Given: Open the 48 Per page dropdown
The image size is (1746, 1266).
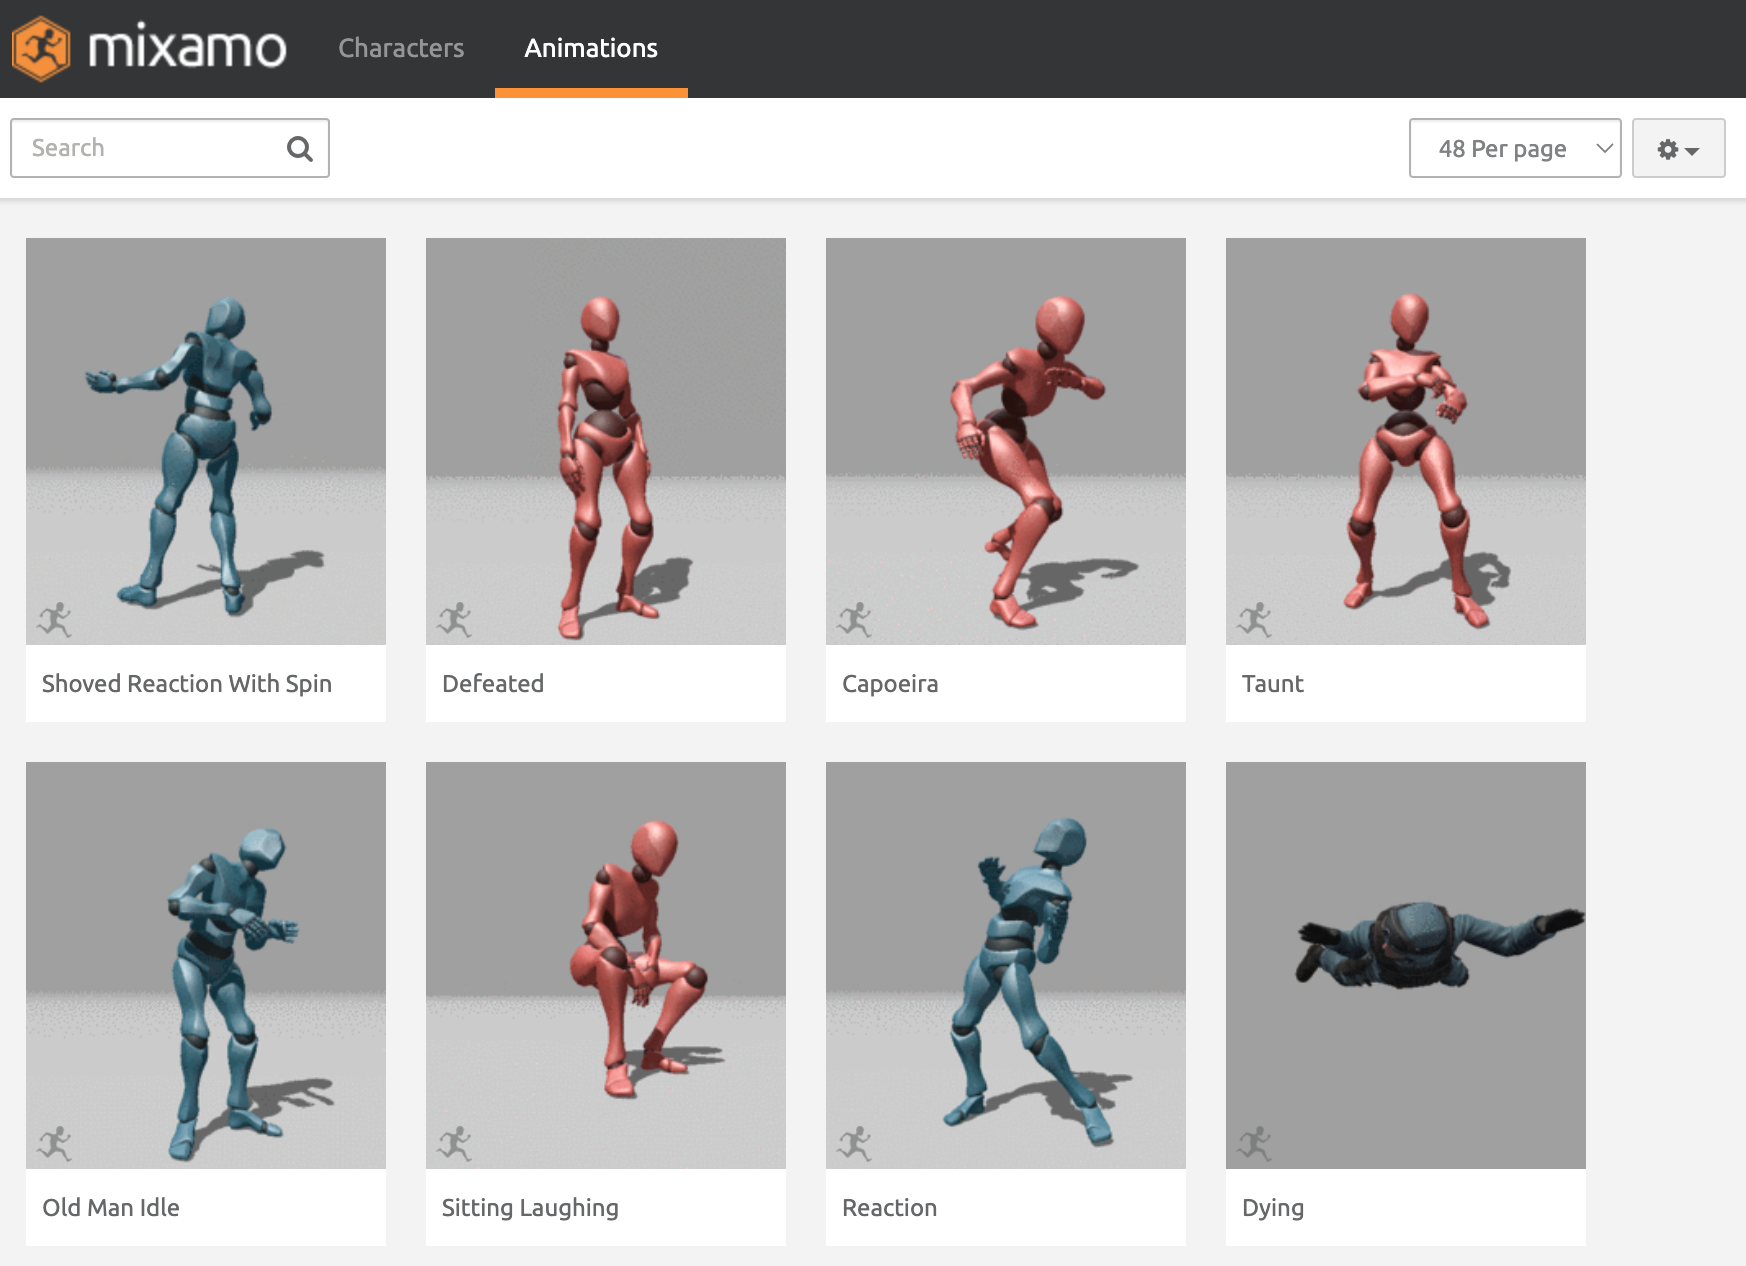Looking at the screenshot, I should click(x=1514, y=149).
